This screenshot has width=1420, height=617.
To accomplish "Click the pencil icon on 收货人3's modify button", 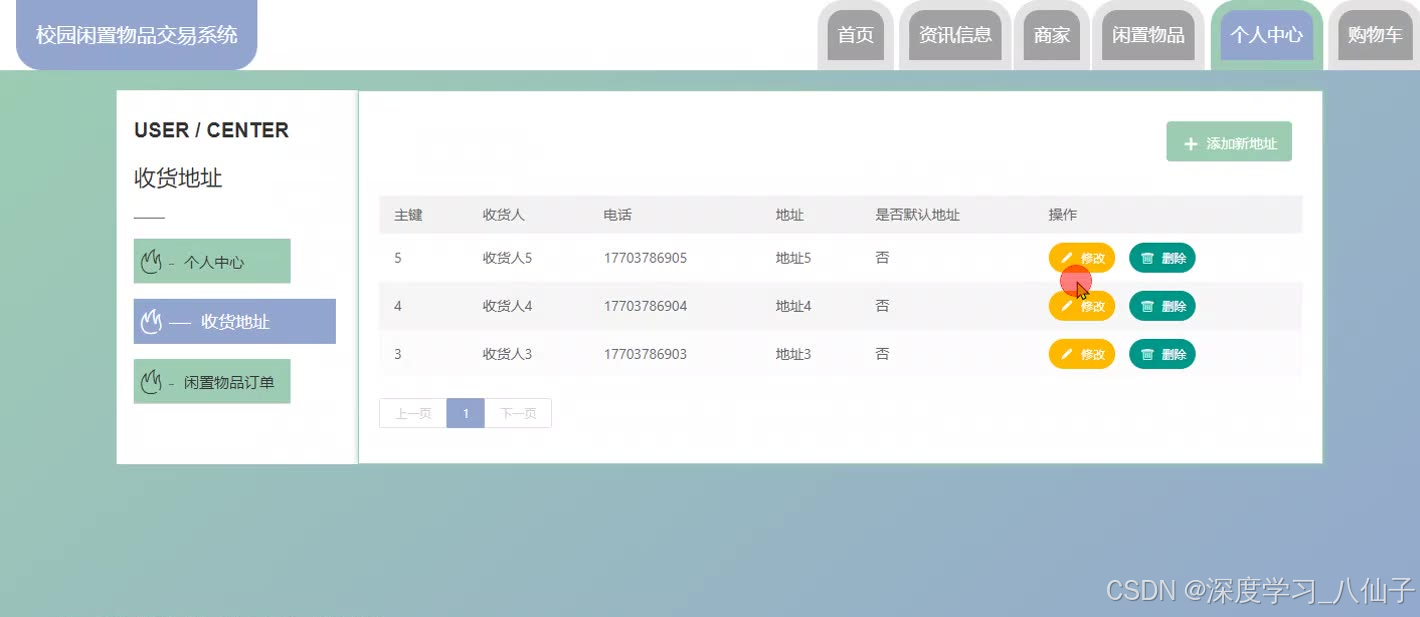I will pyautogui.click(x=1068, y=354).
